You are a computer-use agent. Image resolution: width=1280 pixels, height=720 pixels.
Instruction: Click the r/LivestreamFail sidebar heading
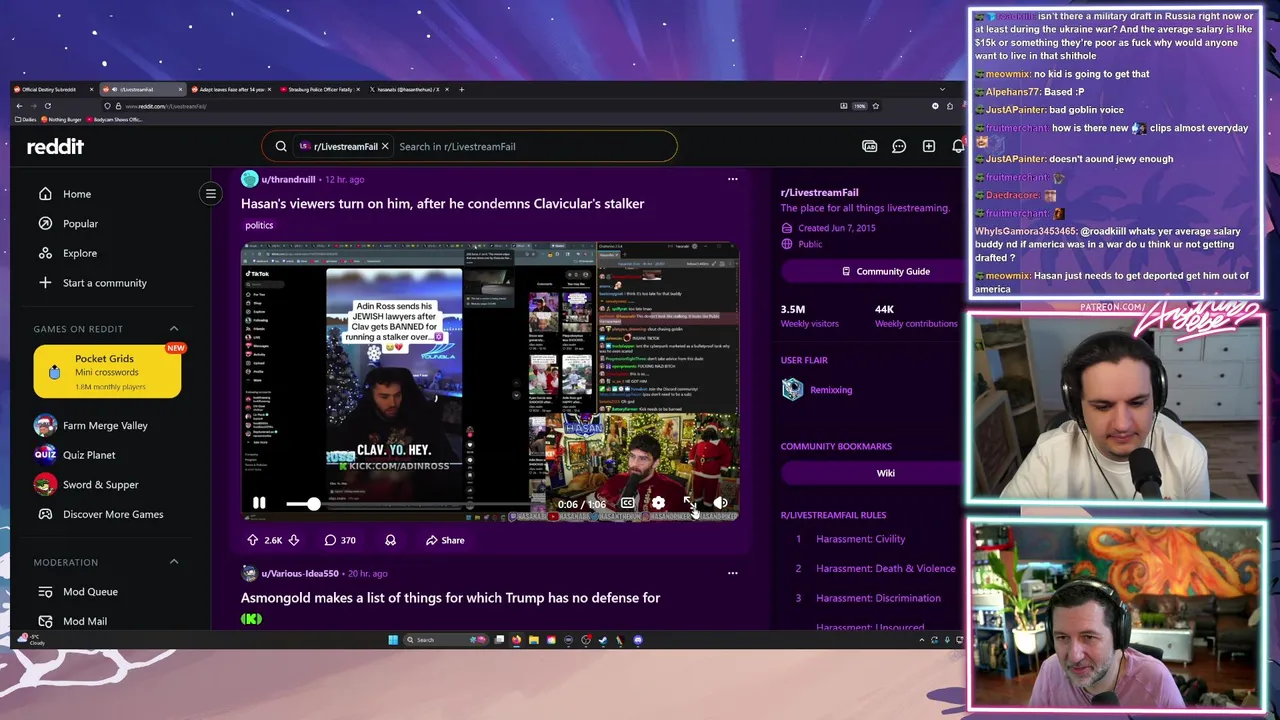(x=819, y=192)
